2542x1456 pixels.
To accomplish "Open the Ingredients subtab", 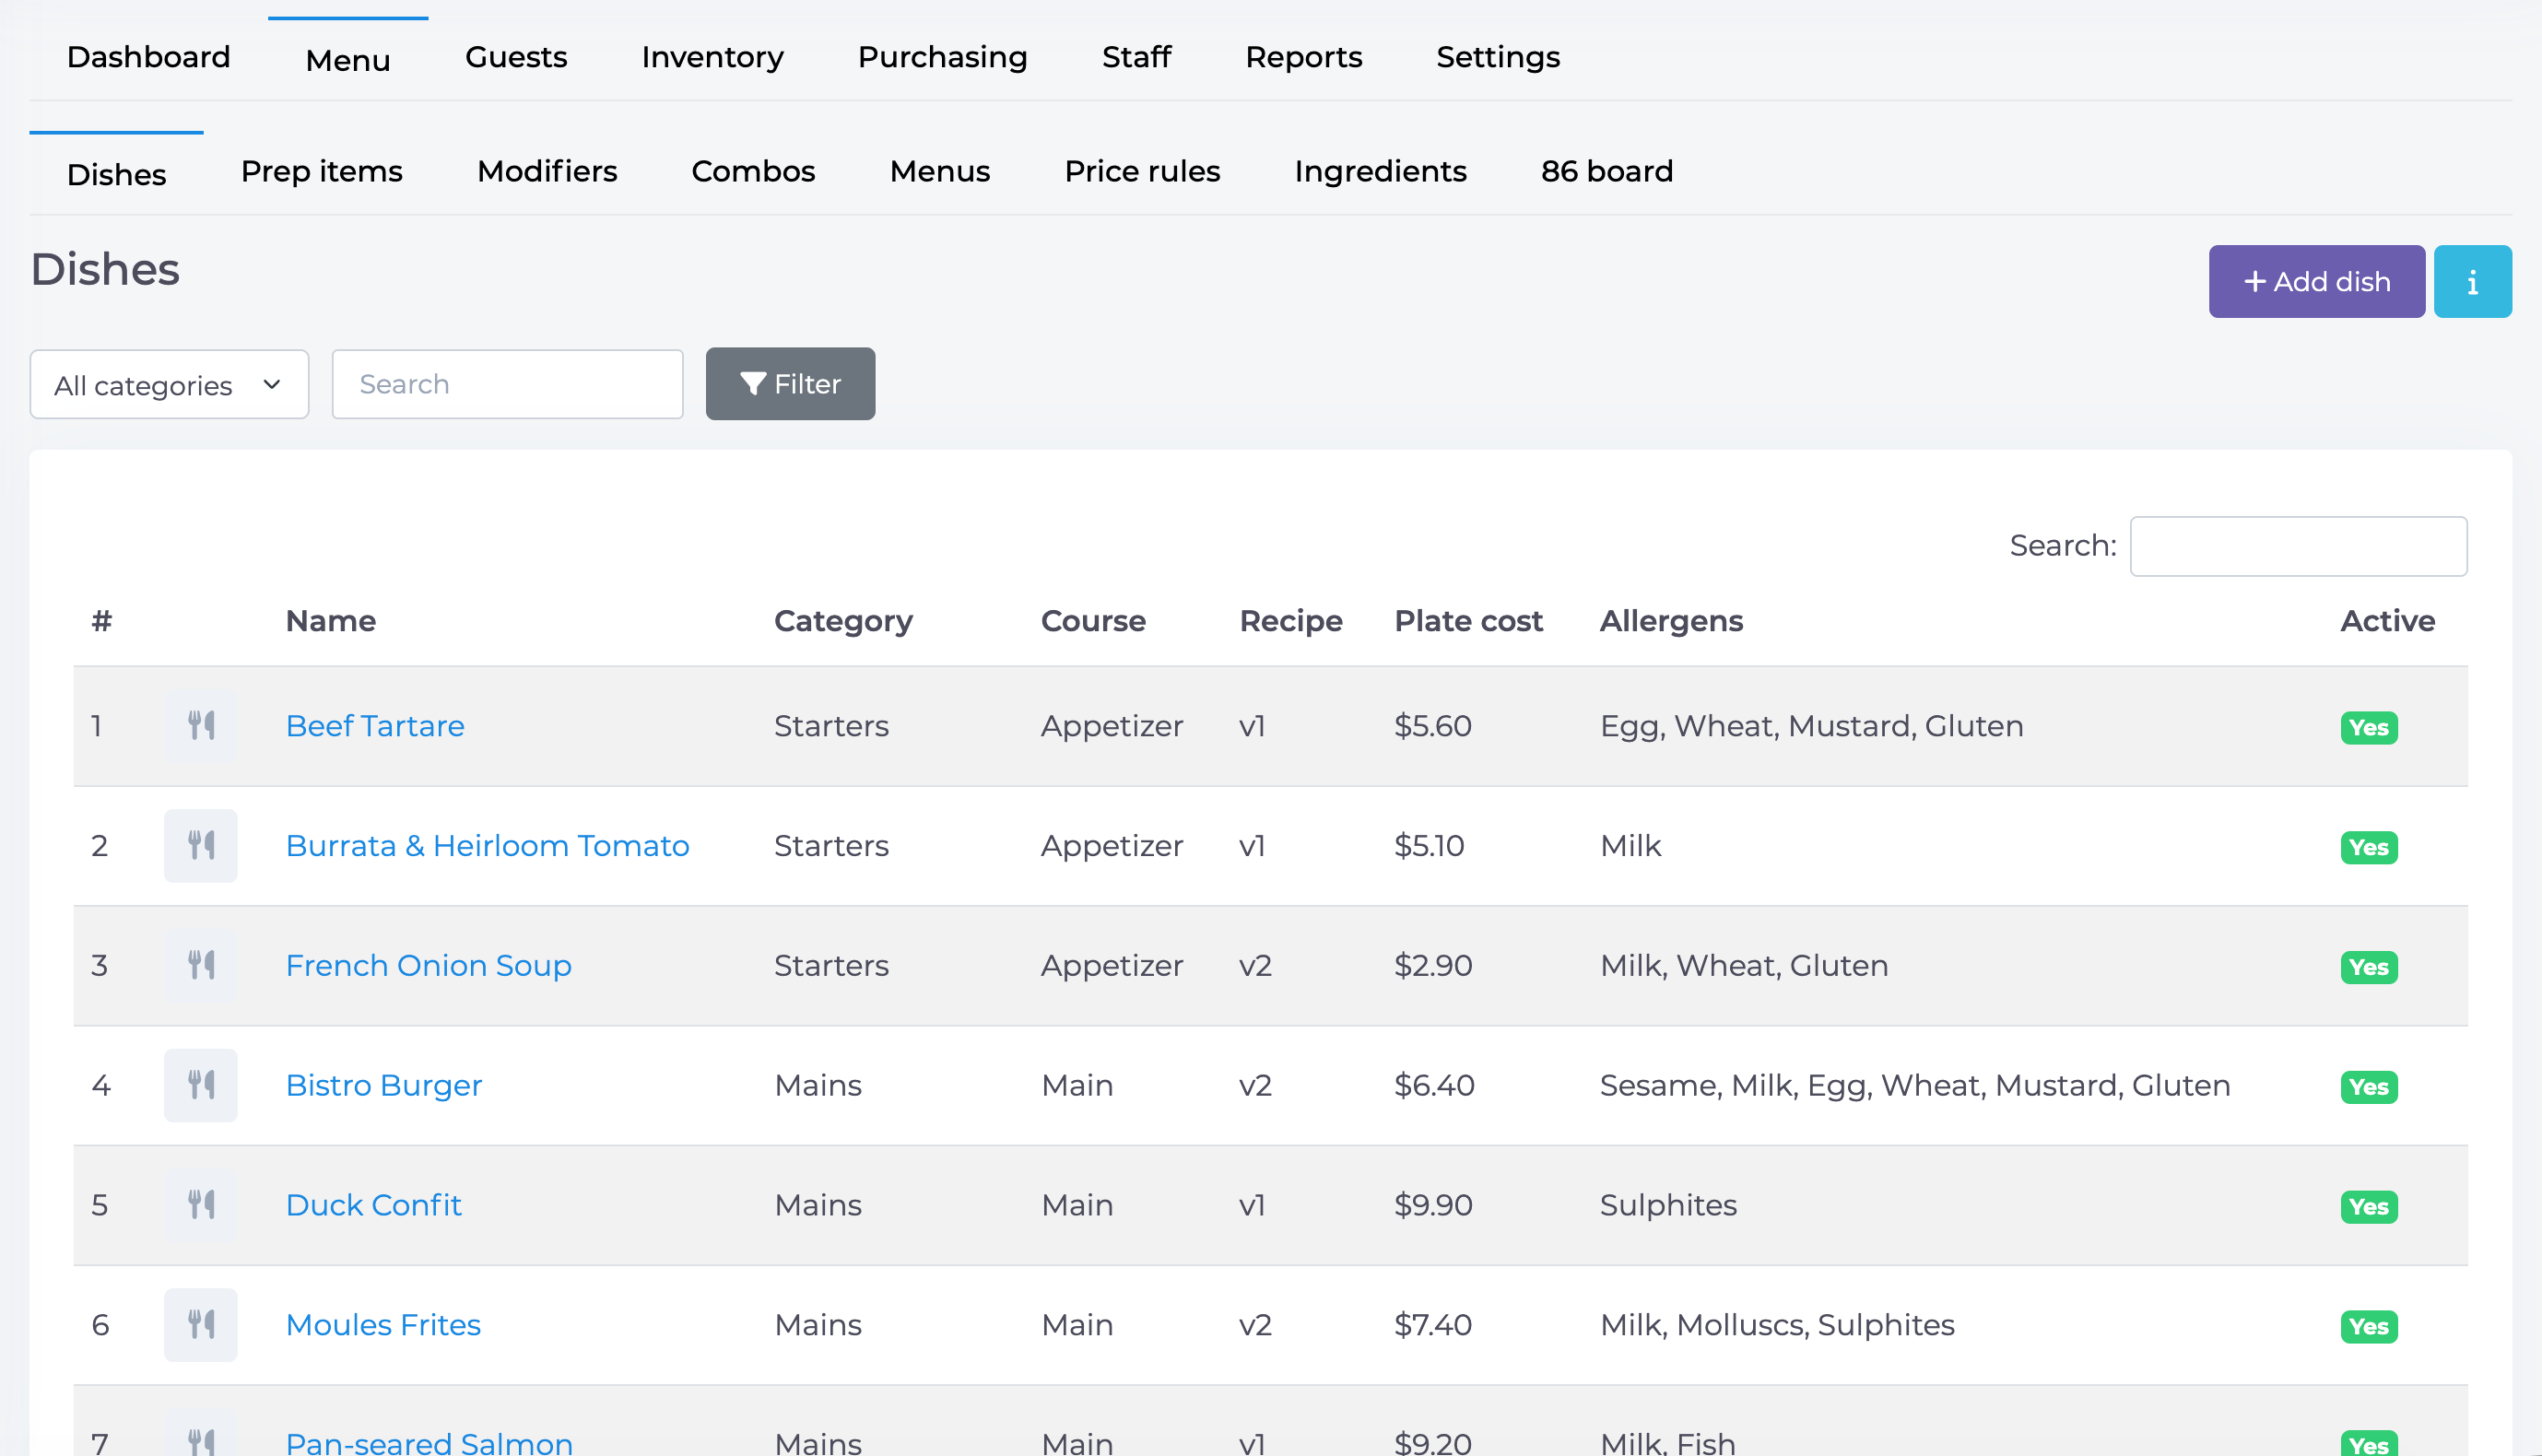I will click(1380, 172).
